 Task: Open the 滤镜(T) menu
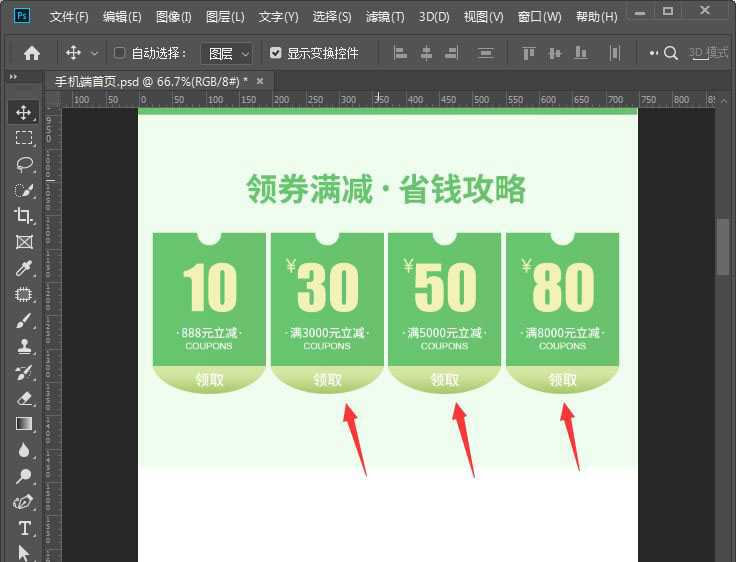(385, 17)
